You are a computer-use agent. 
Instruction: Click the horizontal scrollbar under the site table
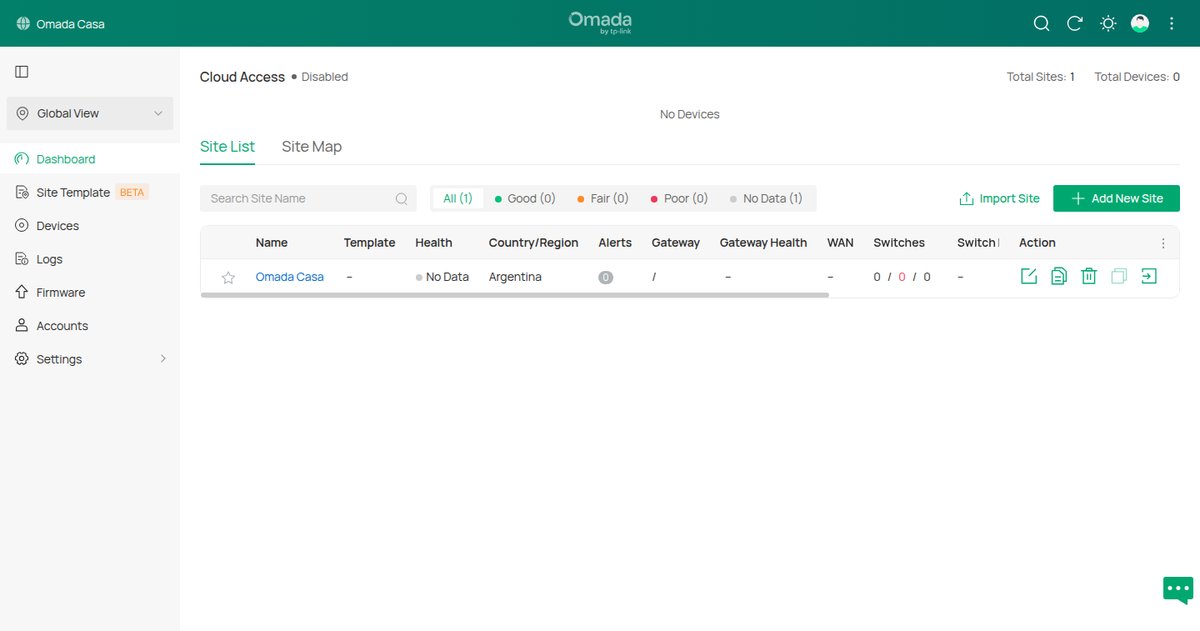[x=515, y=295]
